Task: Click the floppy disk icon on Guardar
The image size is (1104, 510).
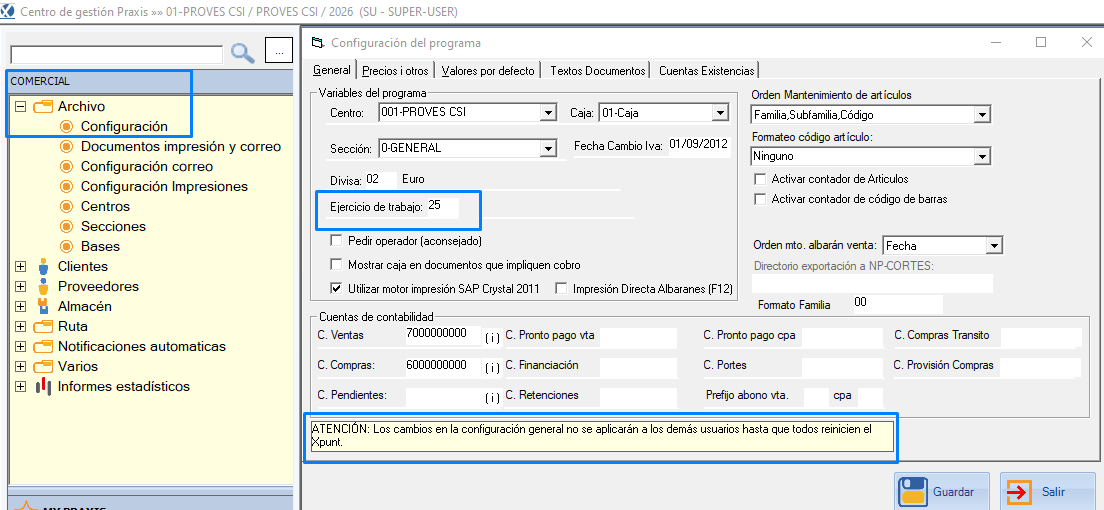Action: (x=913, y=492)
